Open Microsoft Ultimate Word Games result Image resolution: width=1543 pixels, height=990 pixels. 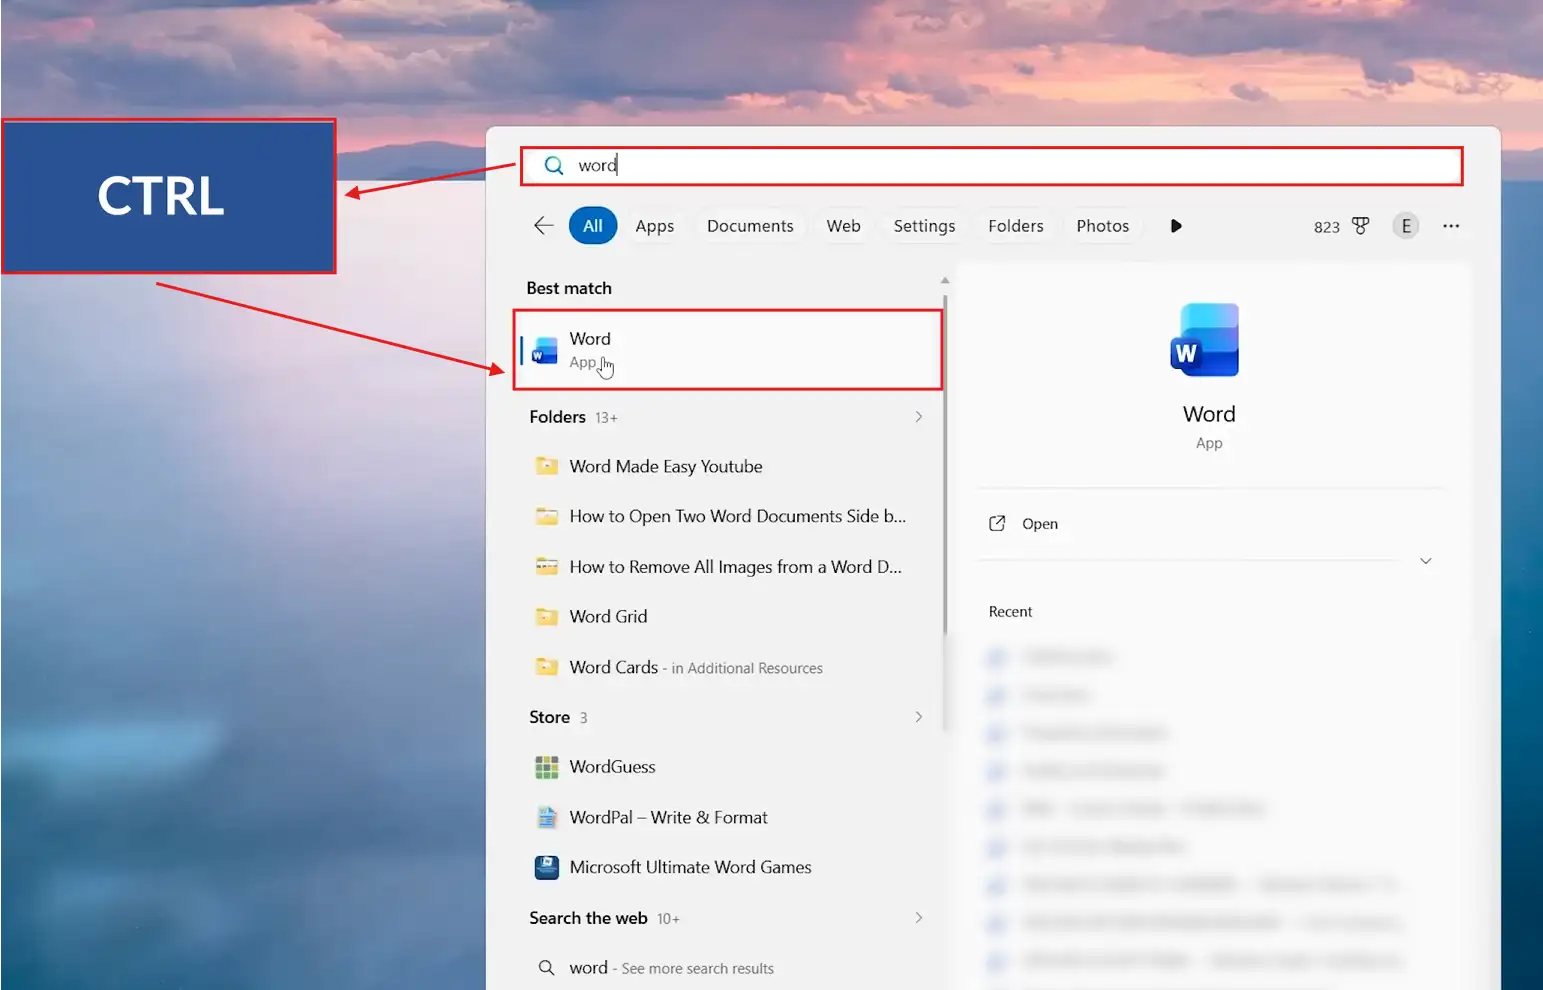click(728, 867)
